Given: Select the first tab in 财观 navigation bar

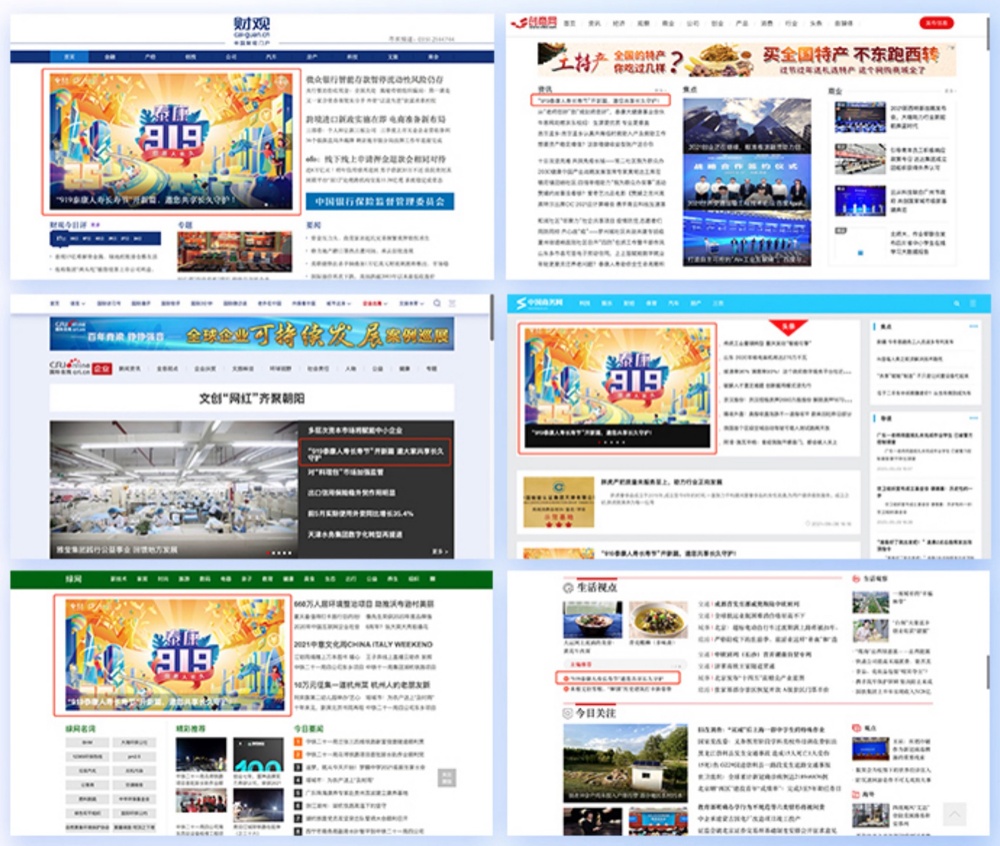Looking at the screenshot, I should 69,58.
